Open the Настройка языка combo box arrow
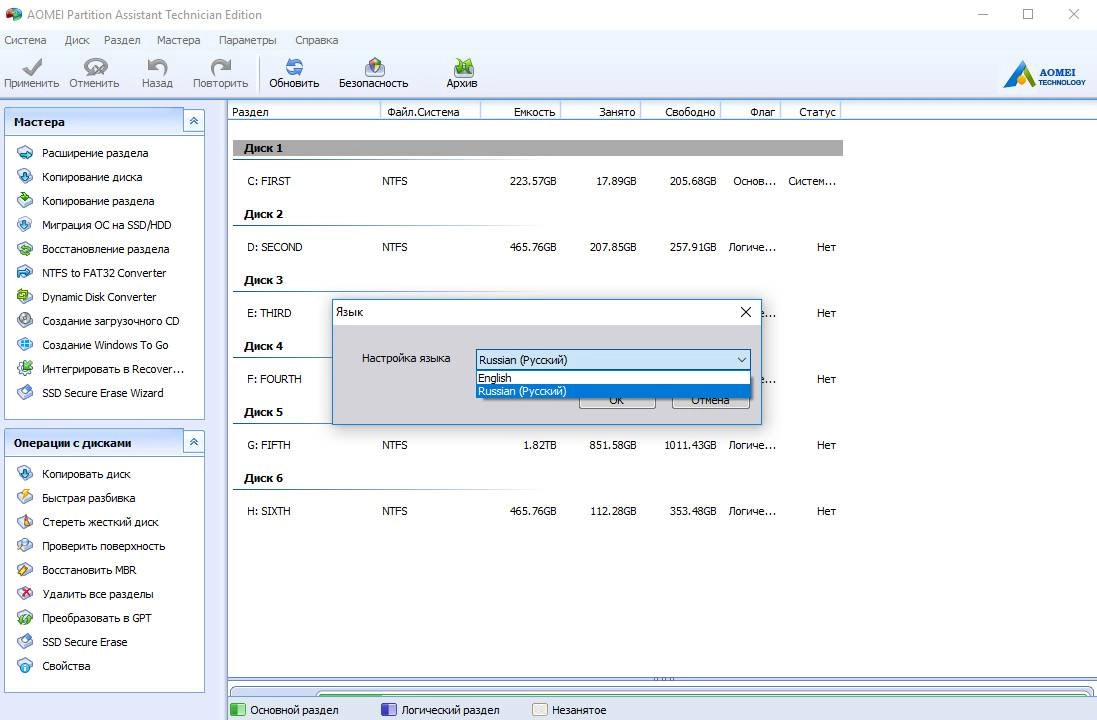This screenshot has width=1097, height=720. [x=742, y=360]
